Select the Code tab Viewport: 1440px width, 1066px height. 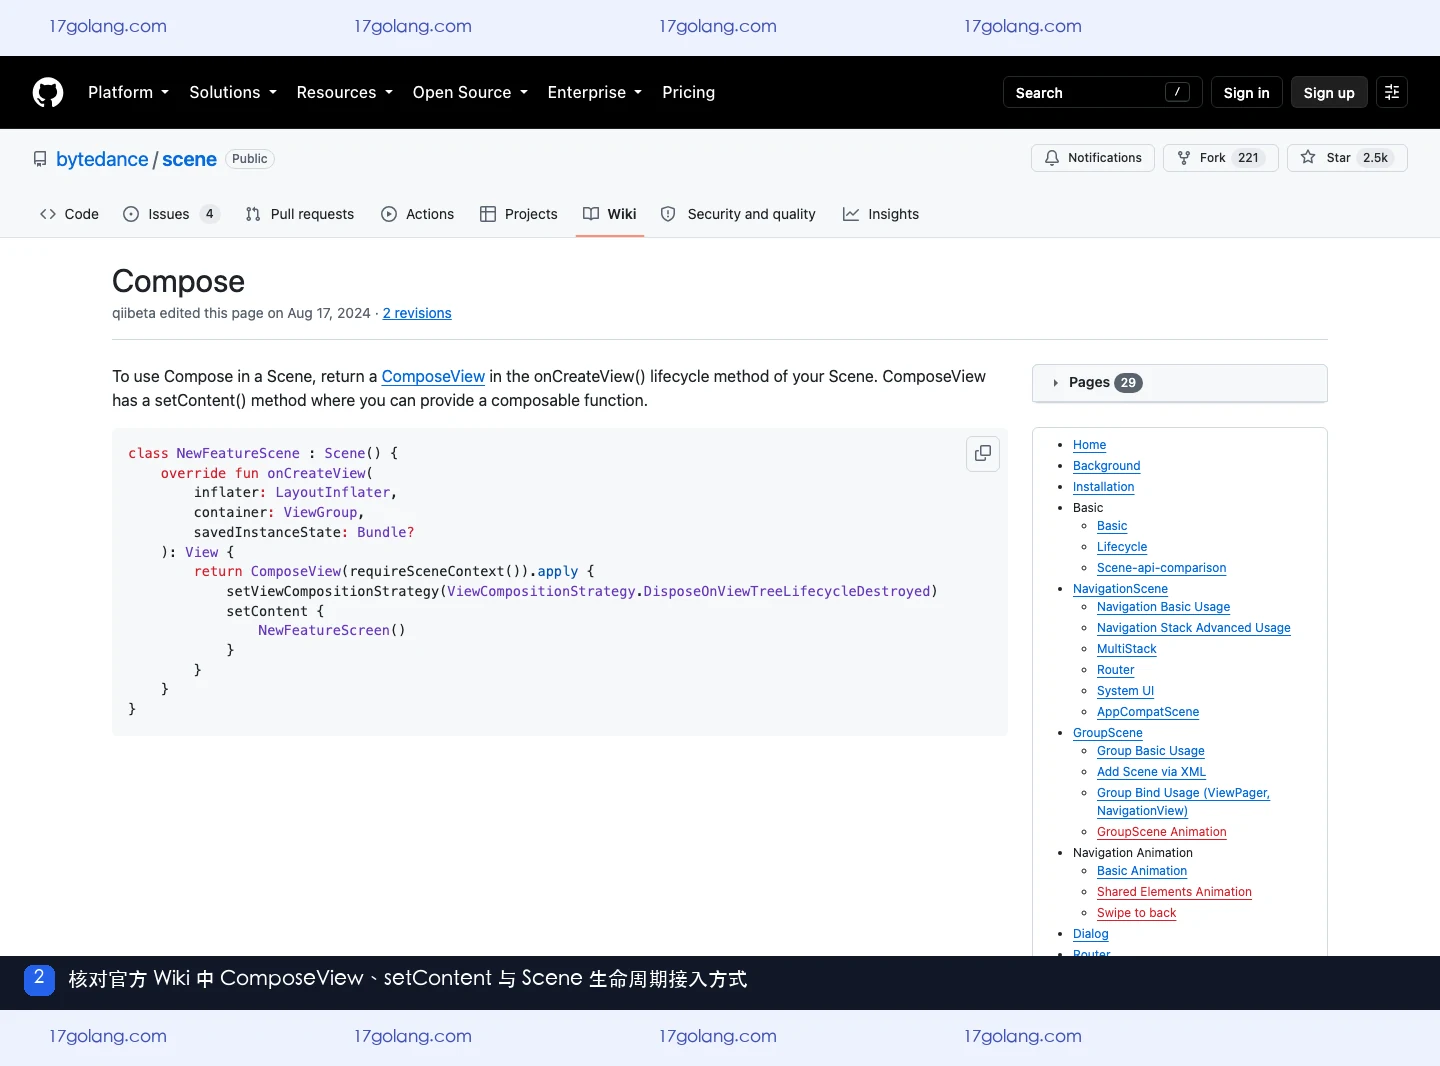pos(69,214)
